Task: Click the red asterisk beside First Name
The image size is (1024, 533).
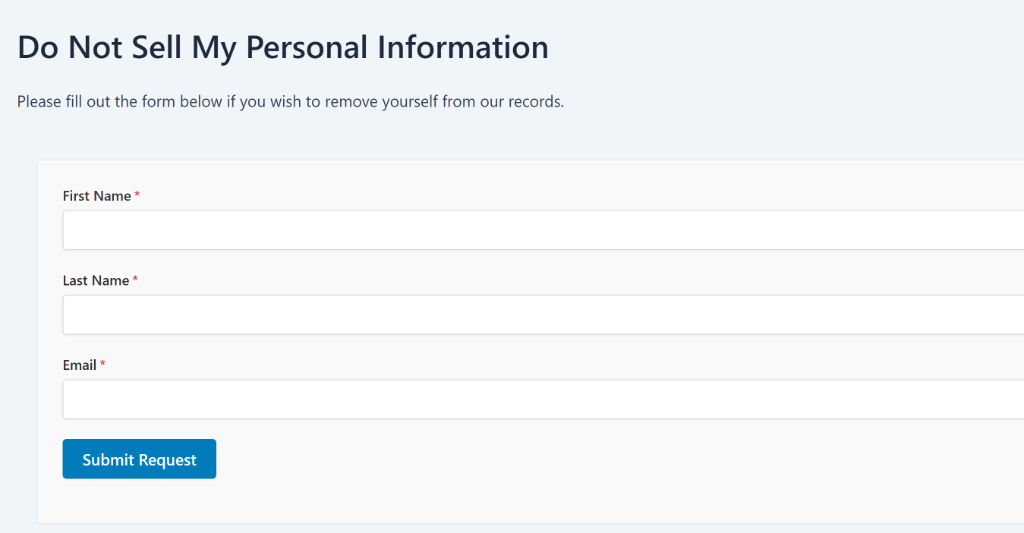Action: point(137,195)
